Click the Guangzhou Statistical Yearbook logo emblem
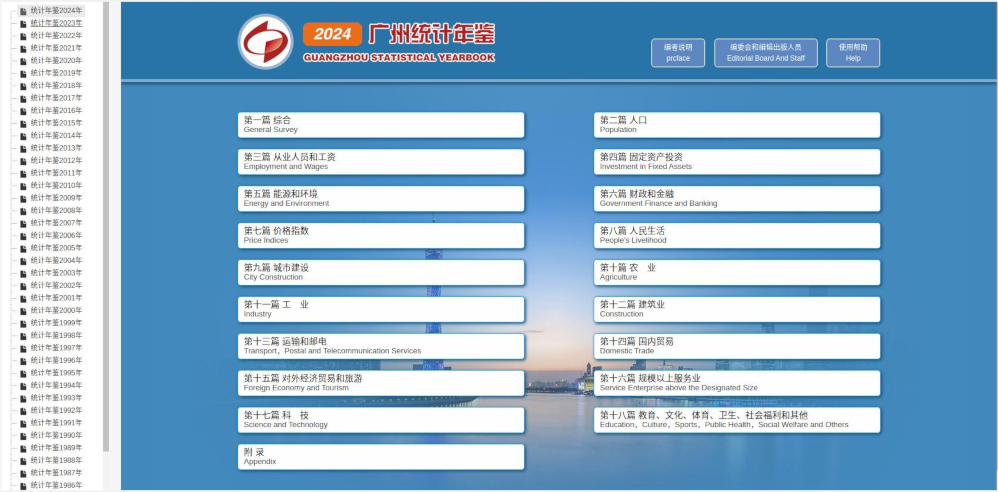 pyautogui.click(x=265, y=42)
